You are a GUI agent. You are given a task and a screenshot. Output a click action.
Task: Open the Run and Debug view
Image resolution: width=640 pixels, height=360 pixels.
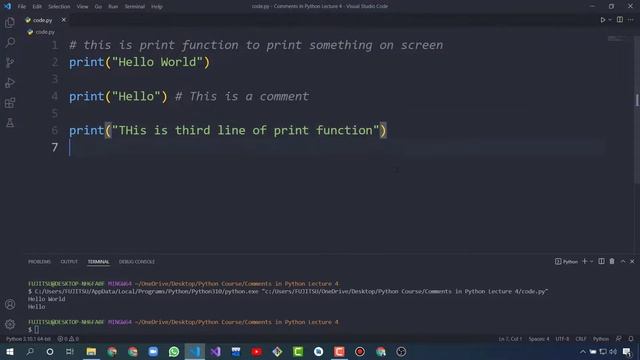tap(10, 82)
